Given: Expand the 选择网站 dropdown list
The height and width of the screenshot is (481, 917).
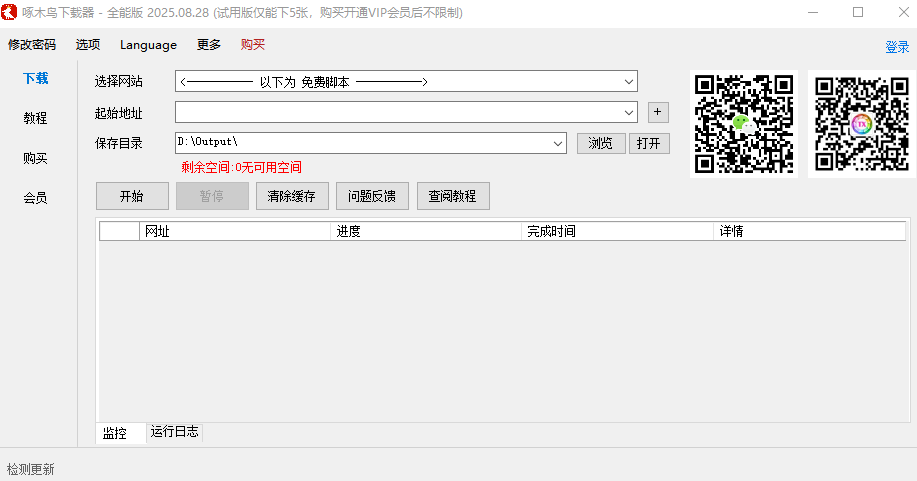Looking at the screenshot, I should click(x=629, y=82).
